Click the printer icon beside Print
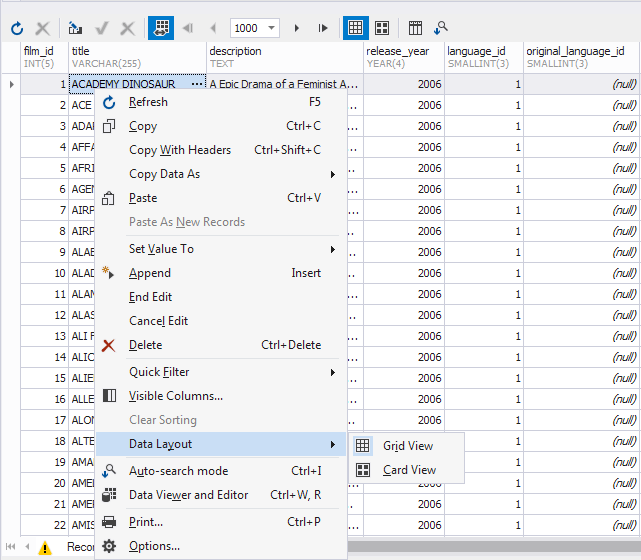641x560 pixels. 109,522
